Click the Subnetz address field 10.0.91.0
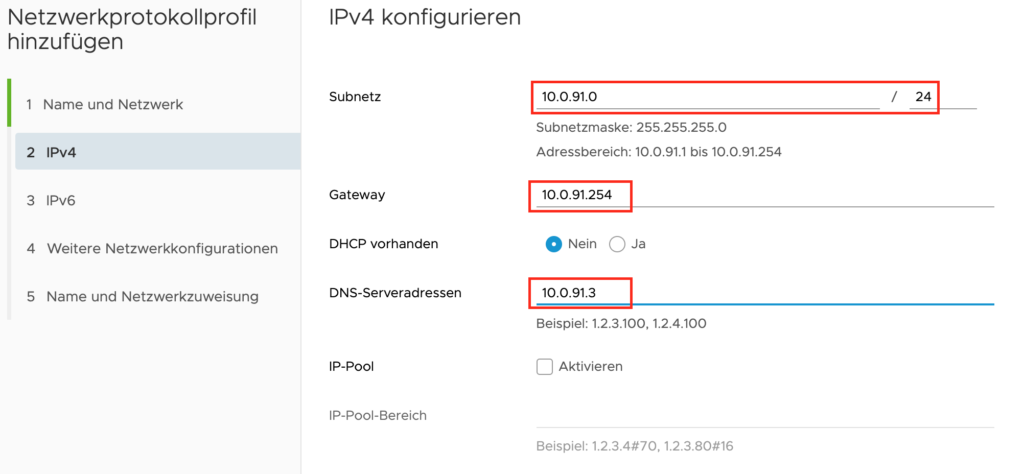Screen dimensions: 1024x474 tap(707, 97)
